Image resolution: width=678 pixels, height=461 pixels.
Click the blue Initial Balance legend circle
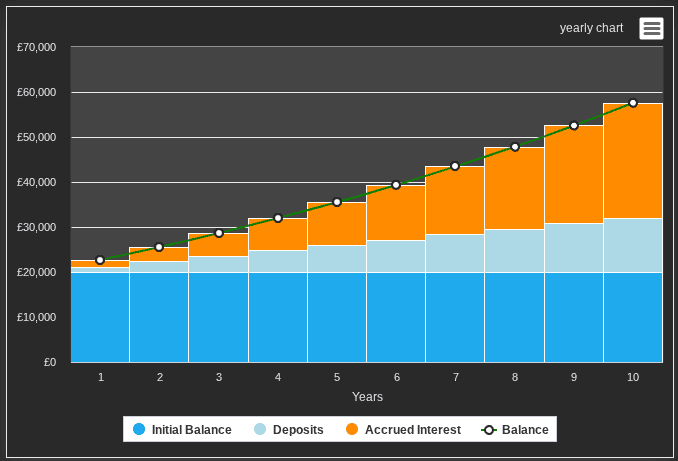click(x=139, y=429)
